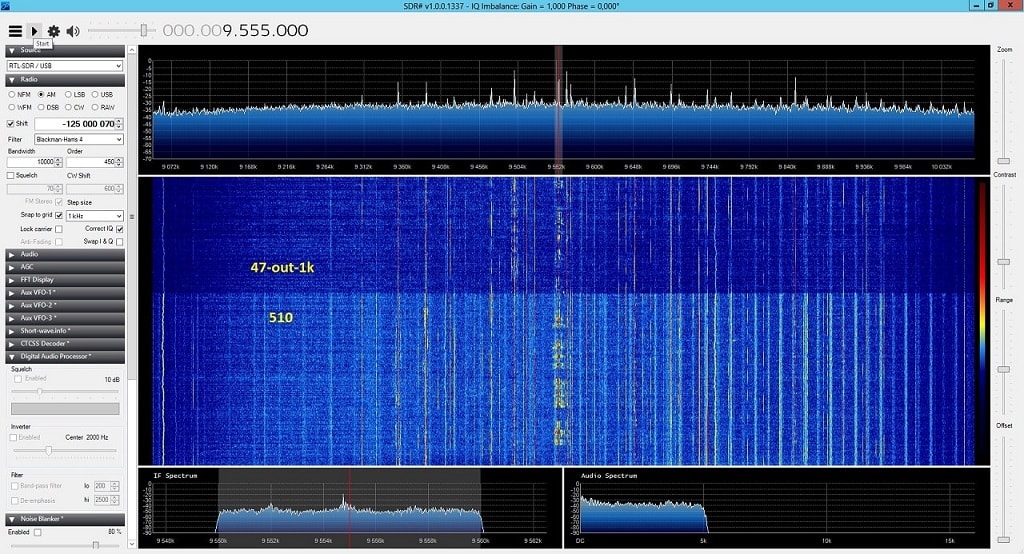1024x554 pixels.
Task: Enable the Noise Blanker checkbox
Action: 37,532
